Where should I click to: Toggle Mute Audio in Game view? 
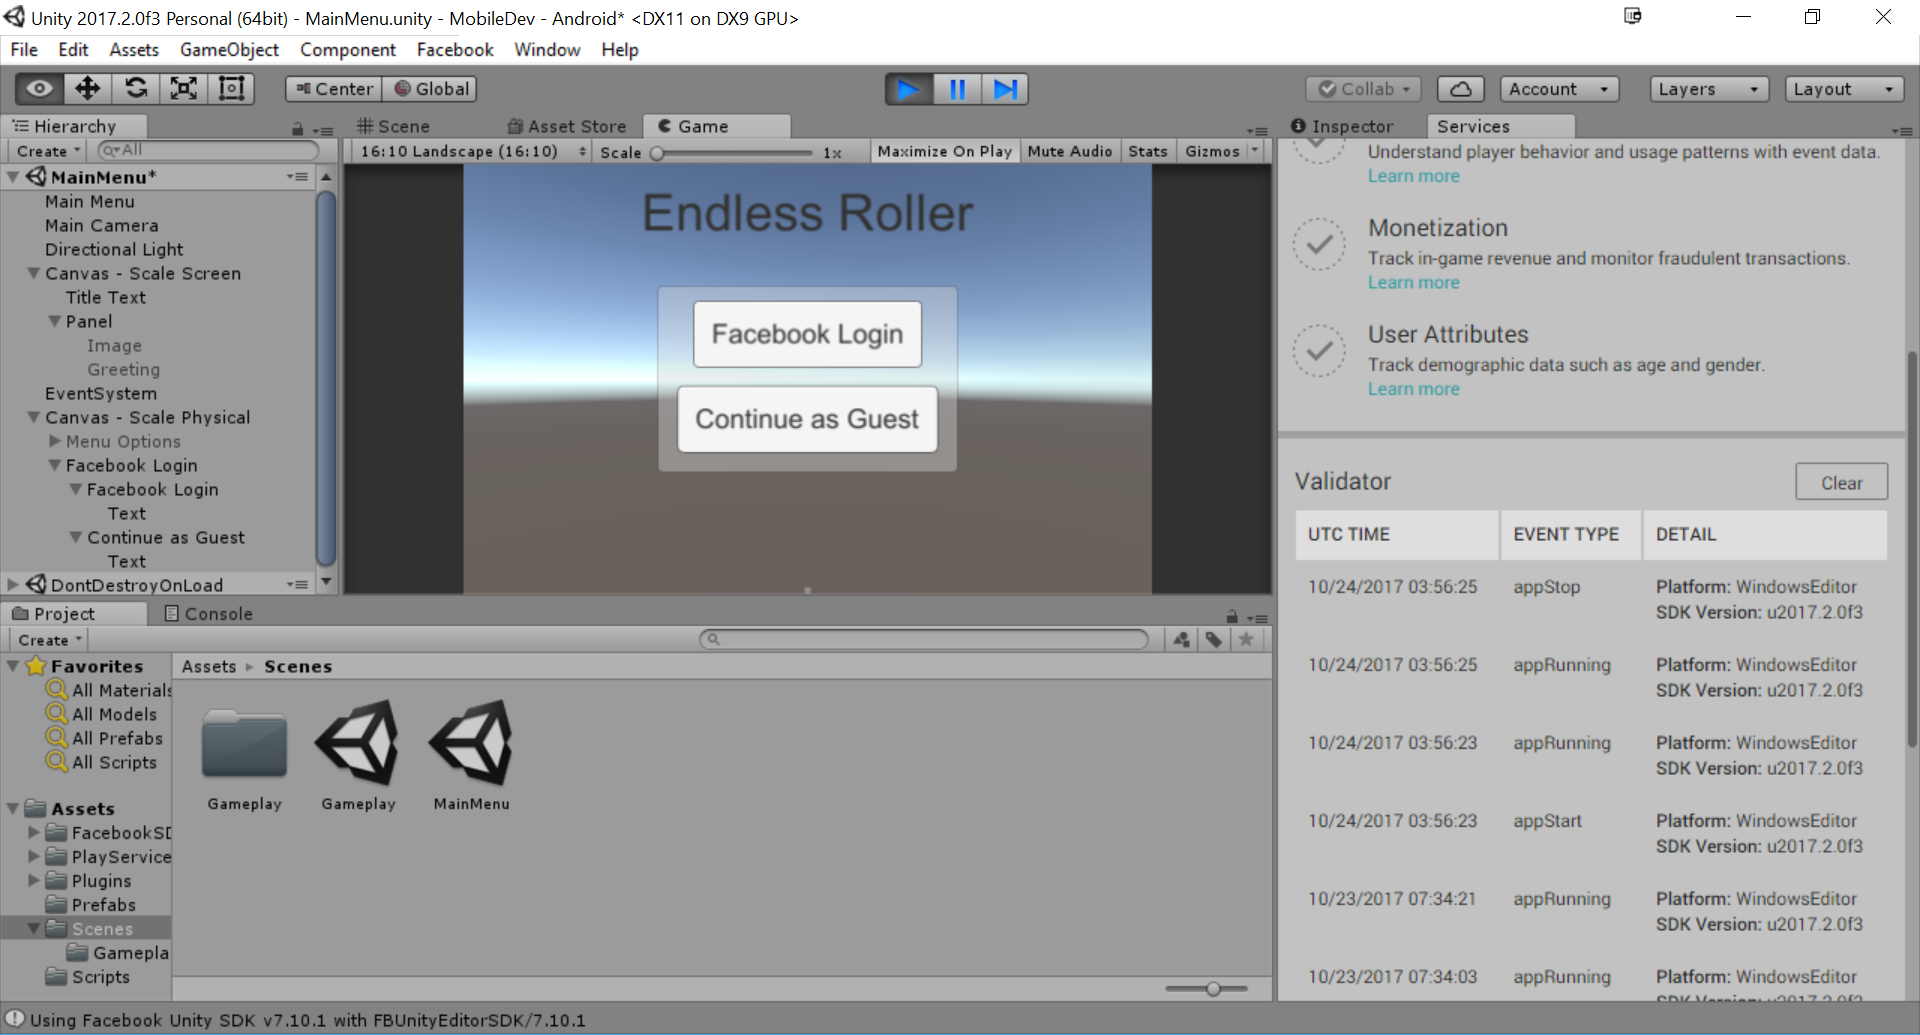point(1069,151)
